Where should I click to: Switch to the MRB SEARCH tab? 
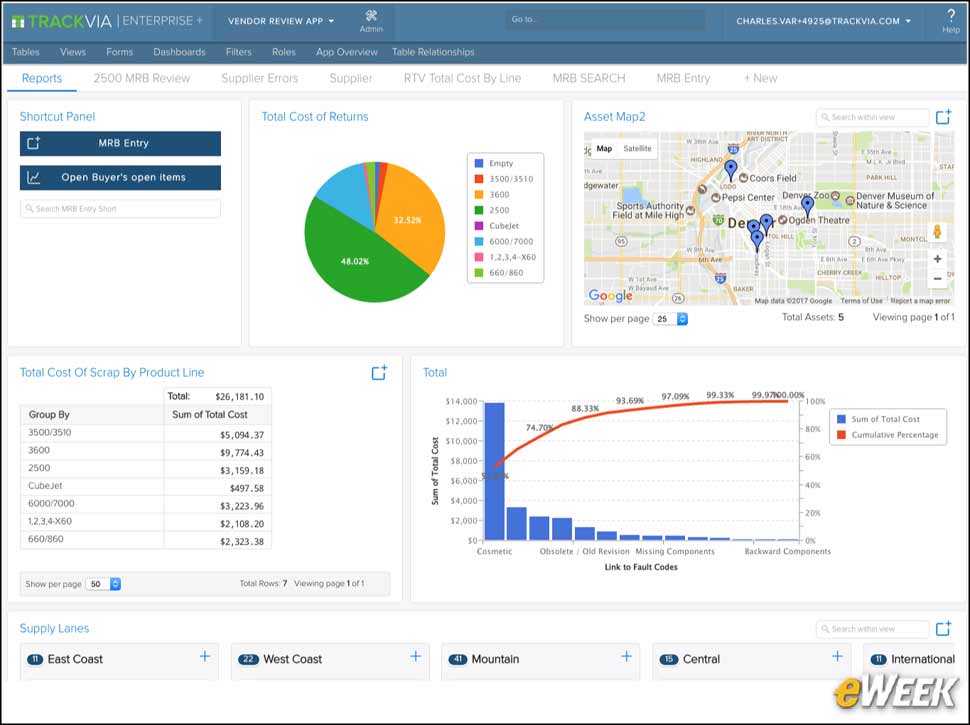click(589, 79)
